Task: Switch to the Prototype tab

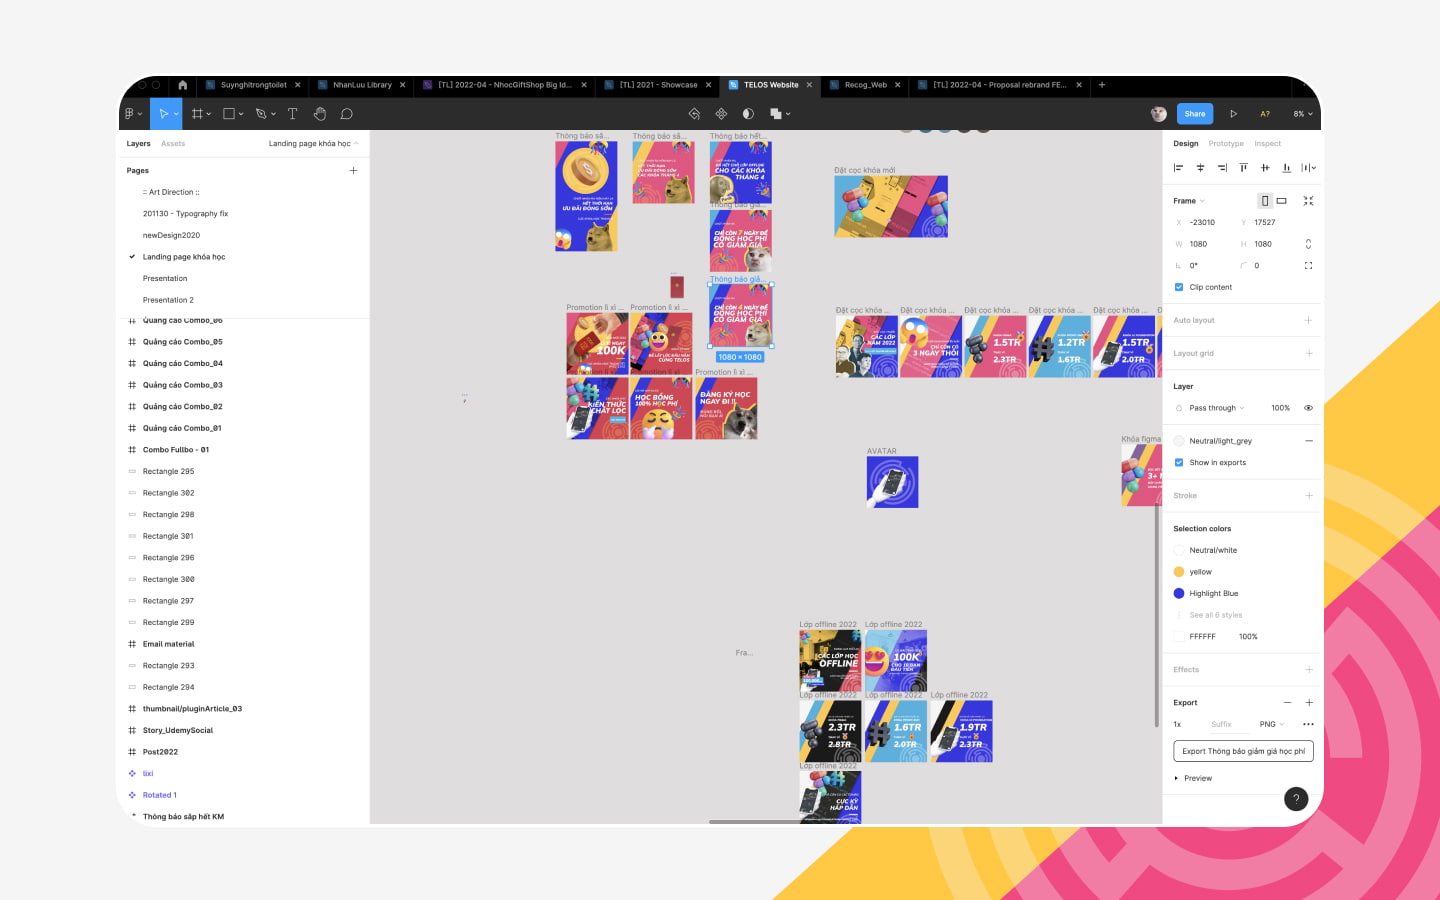Action: [x=1226, y=144]
